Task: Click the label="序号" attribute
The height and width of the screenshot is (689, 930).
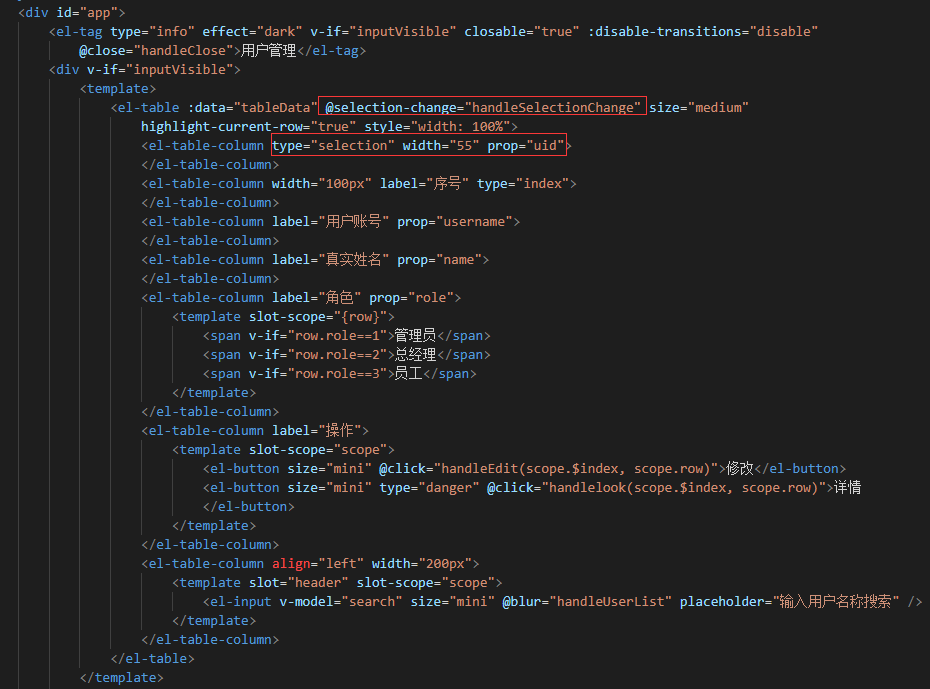Action: pos(425,183)
